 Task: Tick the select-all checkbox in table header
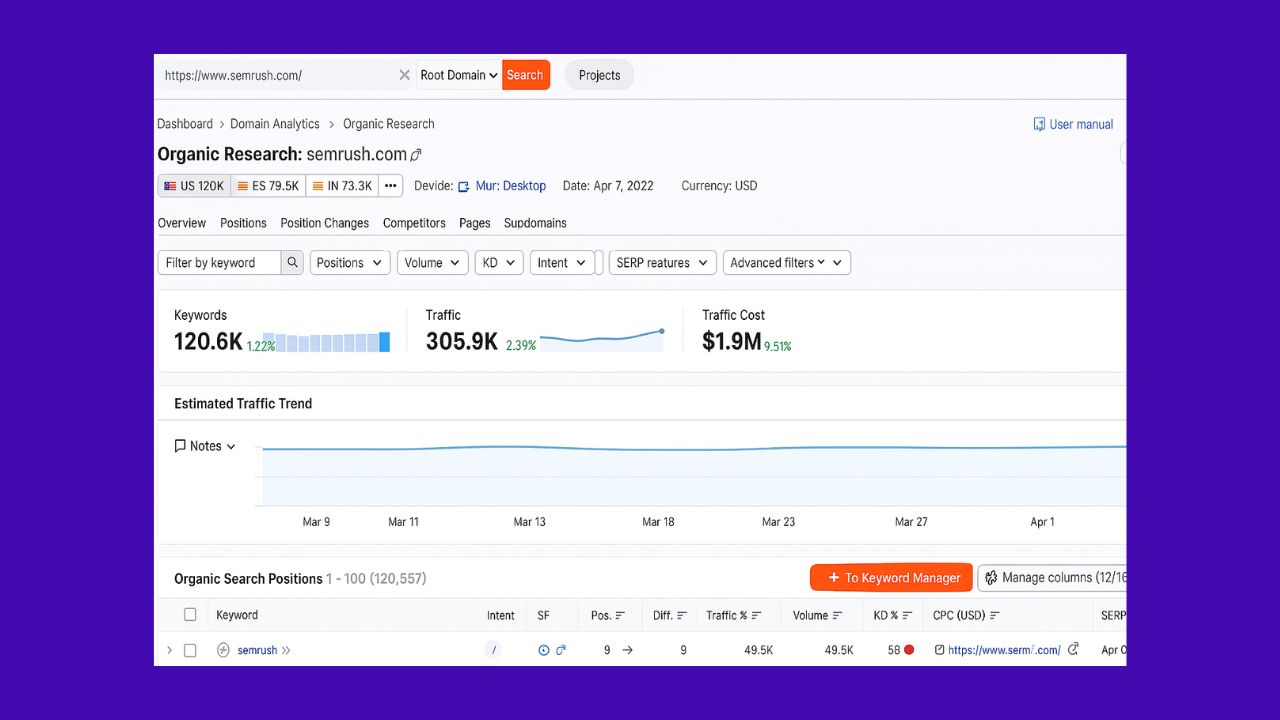[x=190, y=615]
